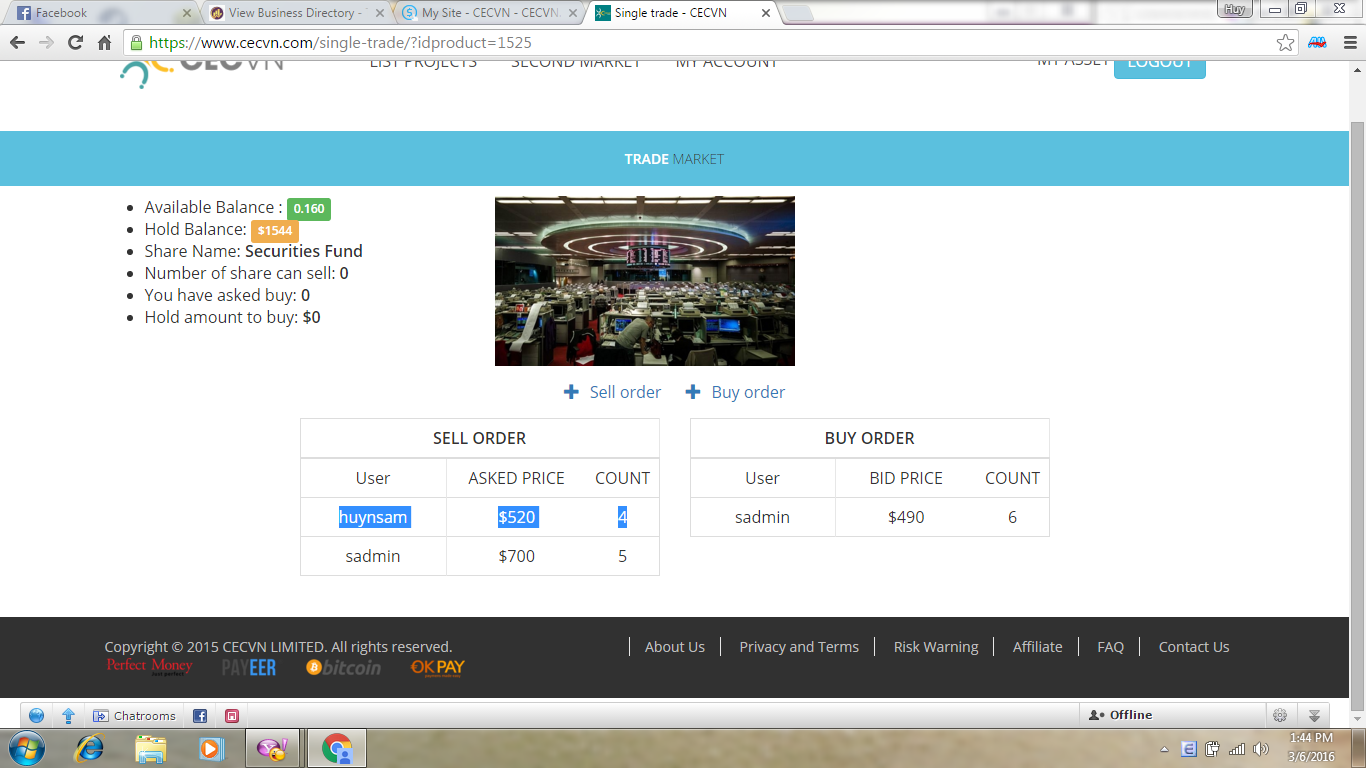1366x768 pixels.
Task: Open the MY ACCOUNT menu
Action: click(x=726, y=65)
